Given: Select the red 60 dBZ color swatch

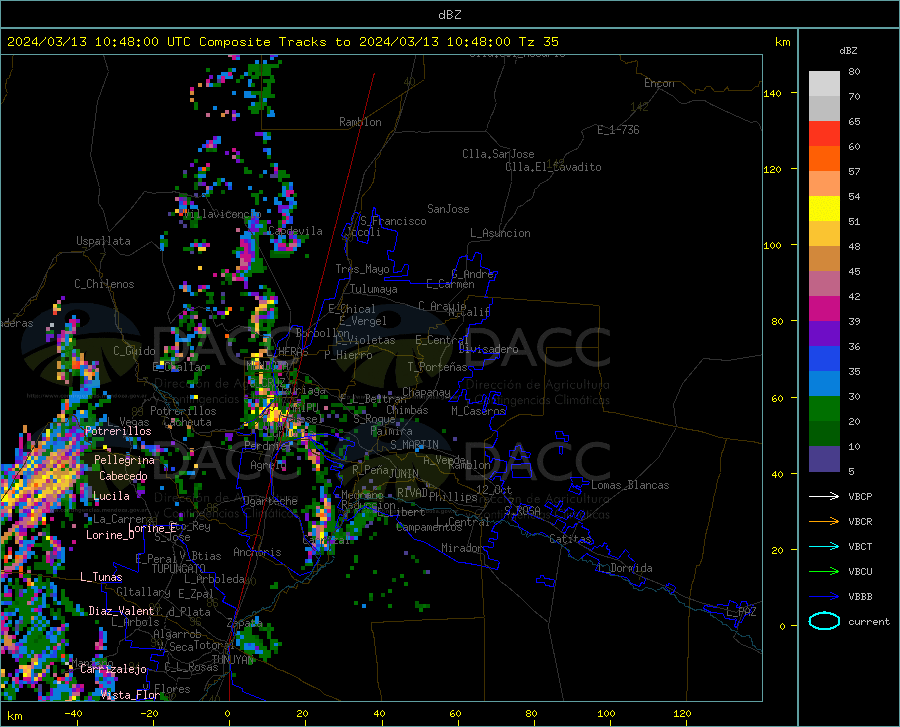Looking at the screenshot, I should 824,134.
